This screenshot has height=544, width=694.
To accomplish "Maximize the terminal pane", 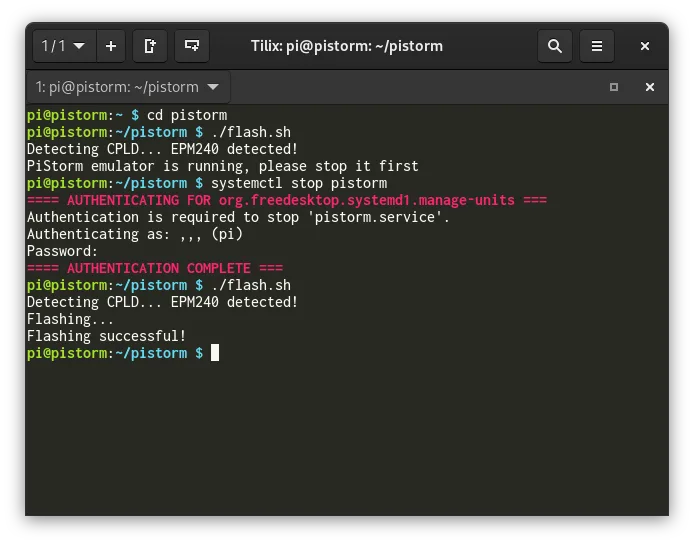I will pyautogui.click(x=613, y=87).
